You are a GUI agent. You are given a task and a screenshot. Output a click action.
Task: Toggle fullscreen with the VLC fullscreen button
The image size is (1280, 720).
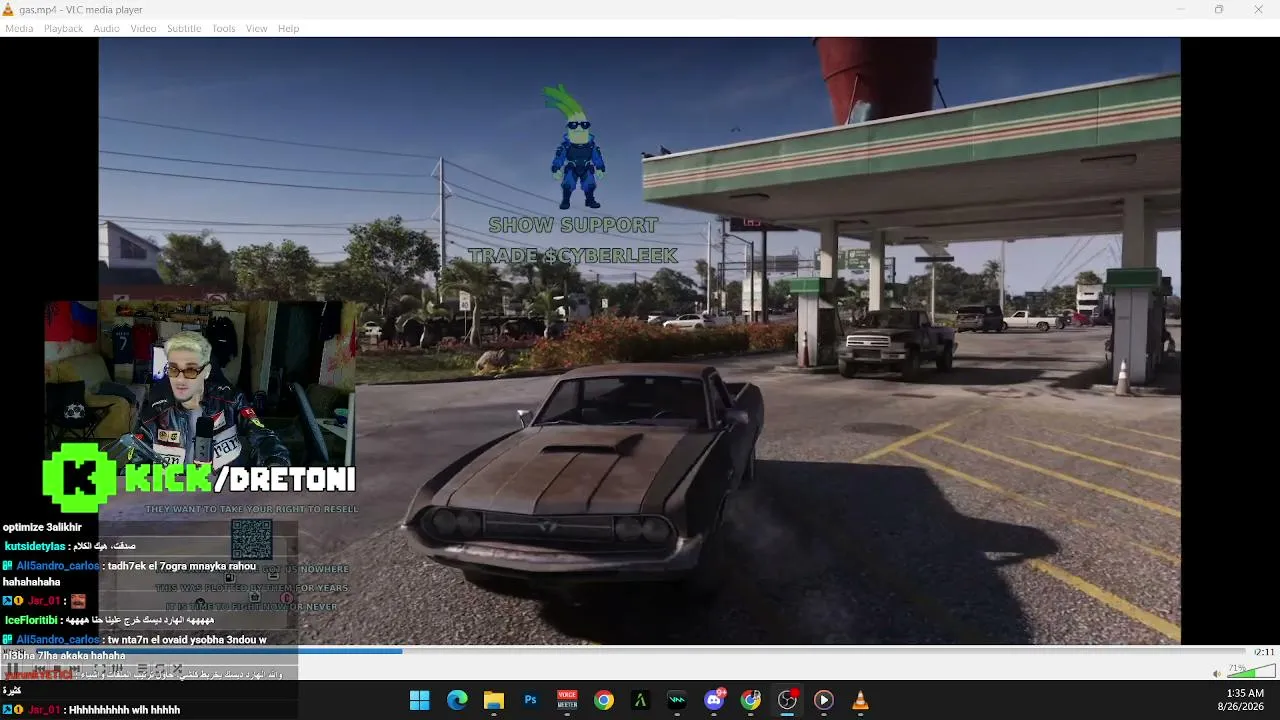pos(100,669)
